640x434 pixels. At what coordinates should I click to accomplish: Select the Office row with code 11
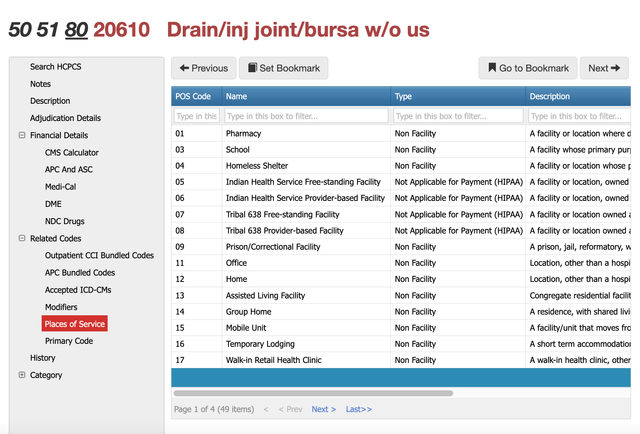[401, 263]
